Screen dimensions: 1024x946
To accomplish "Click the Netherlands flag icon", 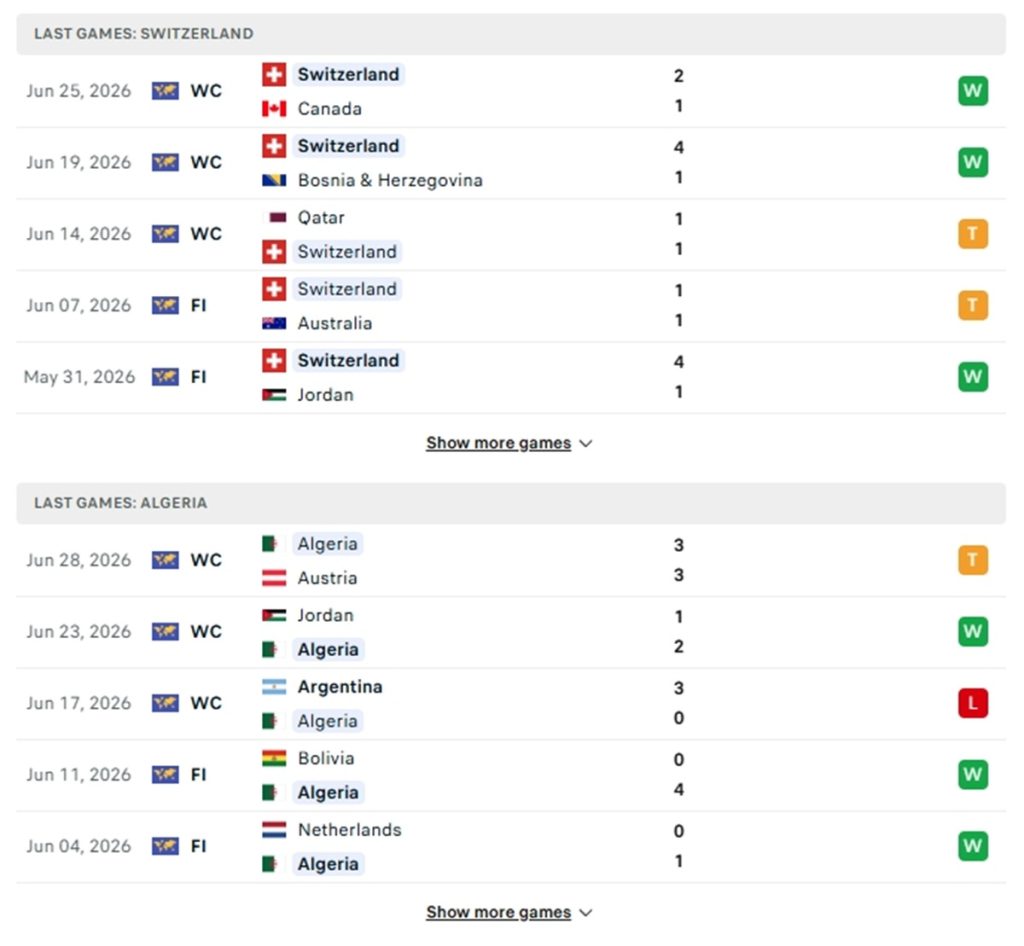I will [274, 830].
